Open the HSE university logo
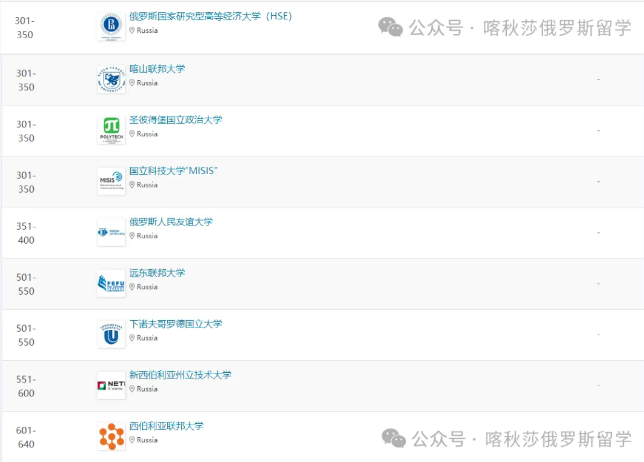 [x=111, y=27]
